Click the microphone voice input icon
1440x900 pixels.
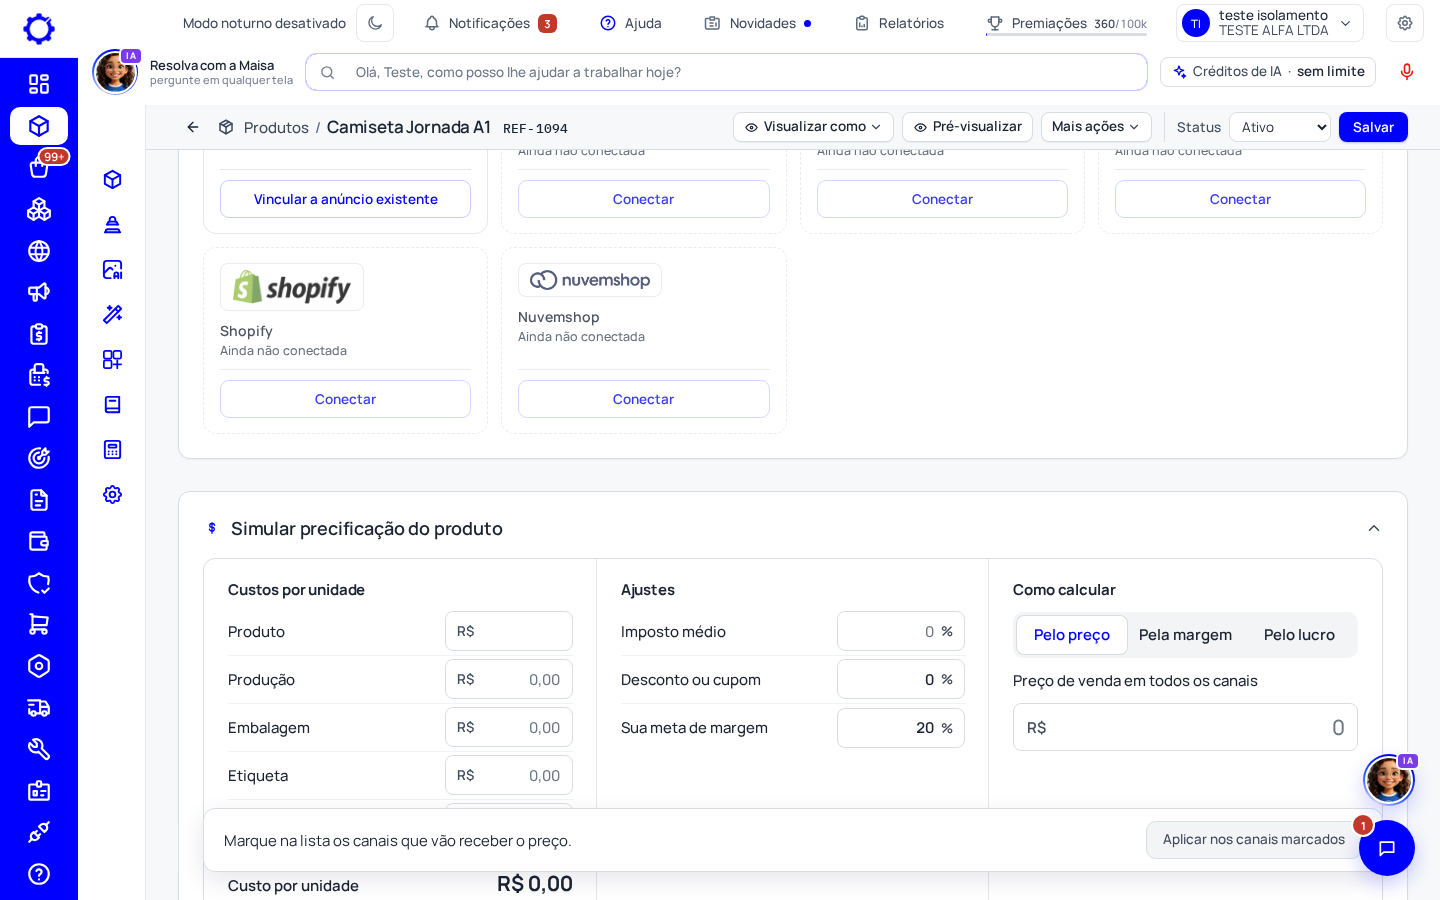(1407, 71)
